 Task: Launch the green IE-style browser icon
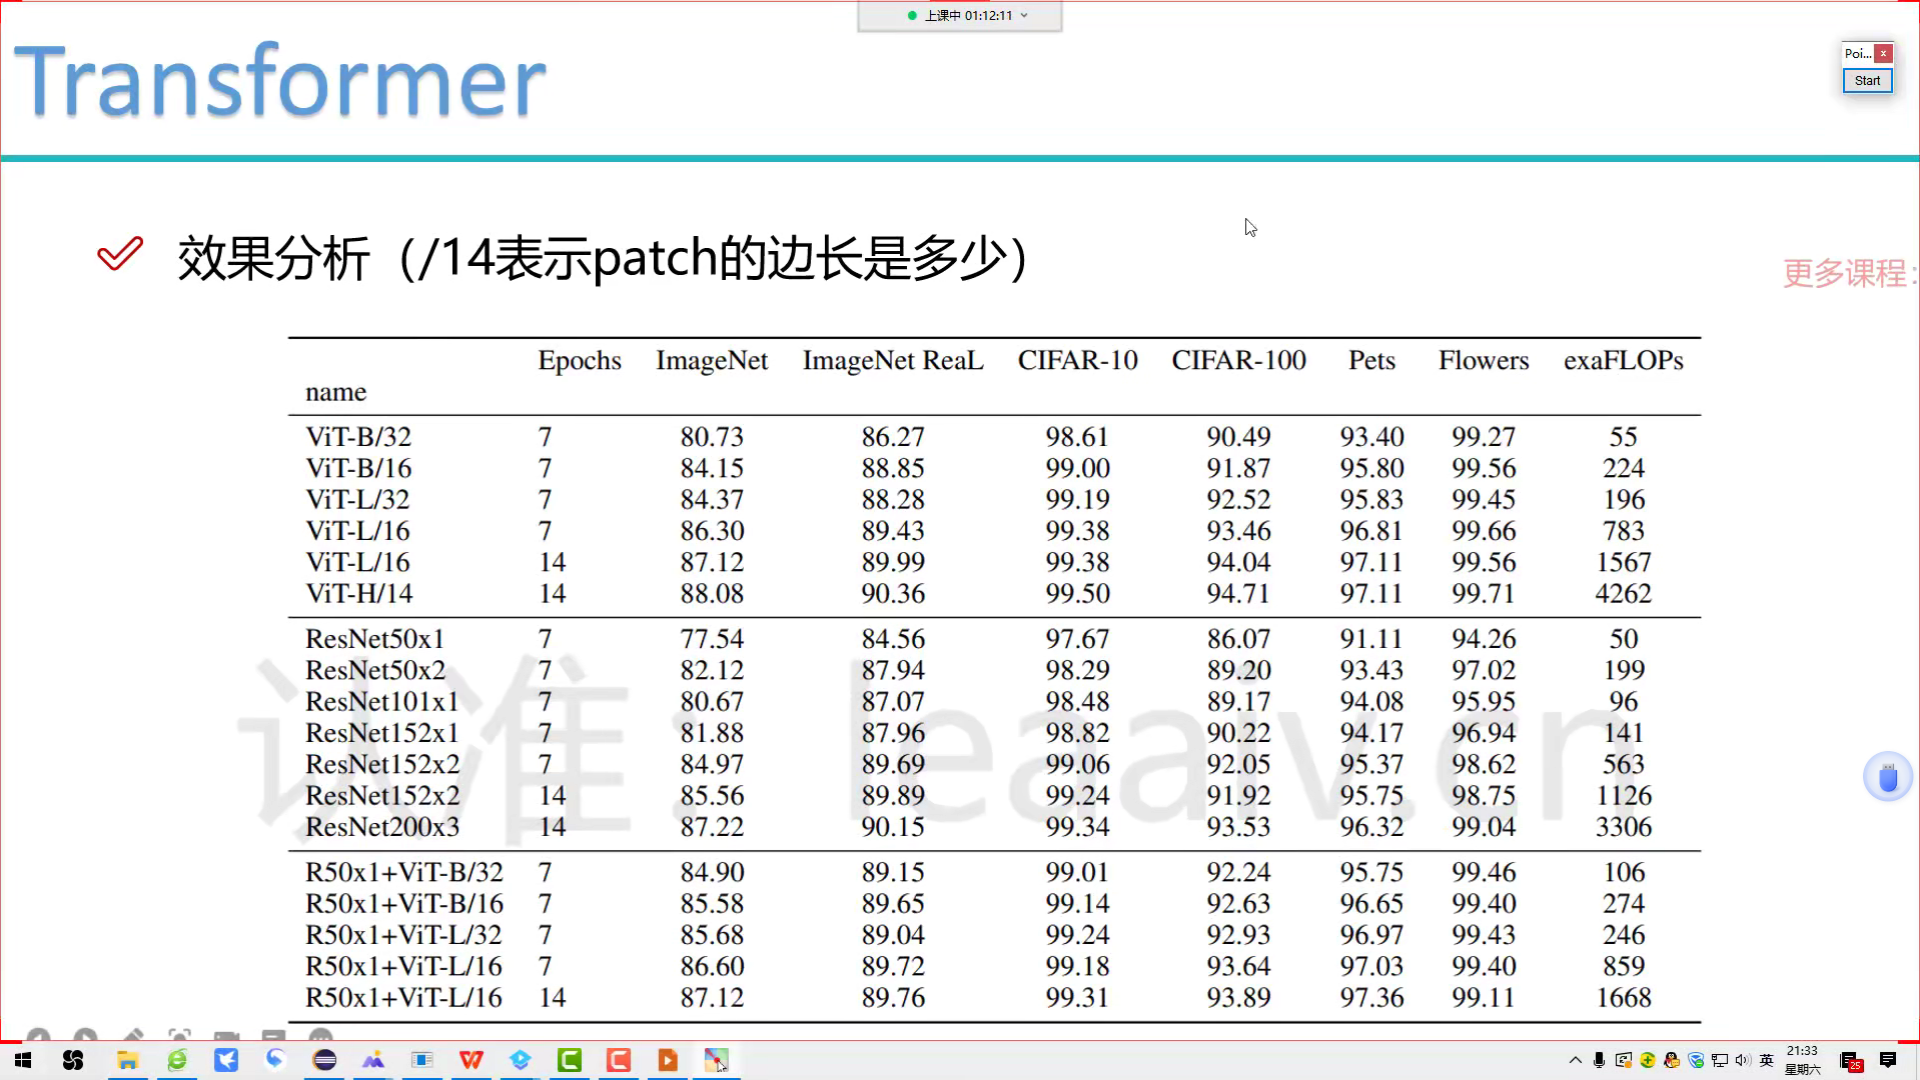pyautogui.click(x=177, y=1060)
